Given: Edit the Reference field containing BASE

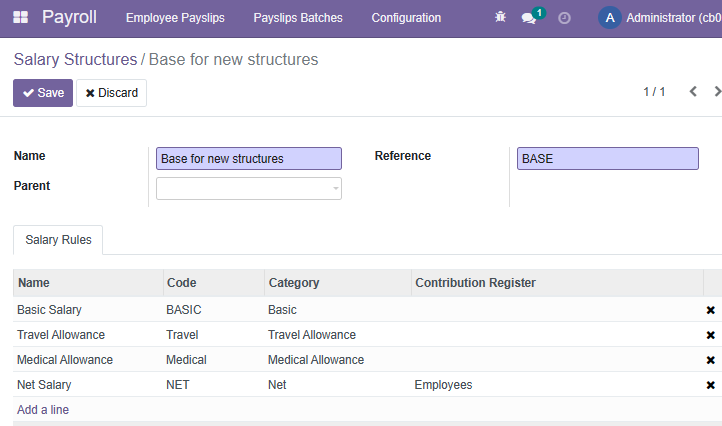Looking at the screenshot, I should point(608,158).
